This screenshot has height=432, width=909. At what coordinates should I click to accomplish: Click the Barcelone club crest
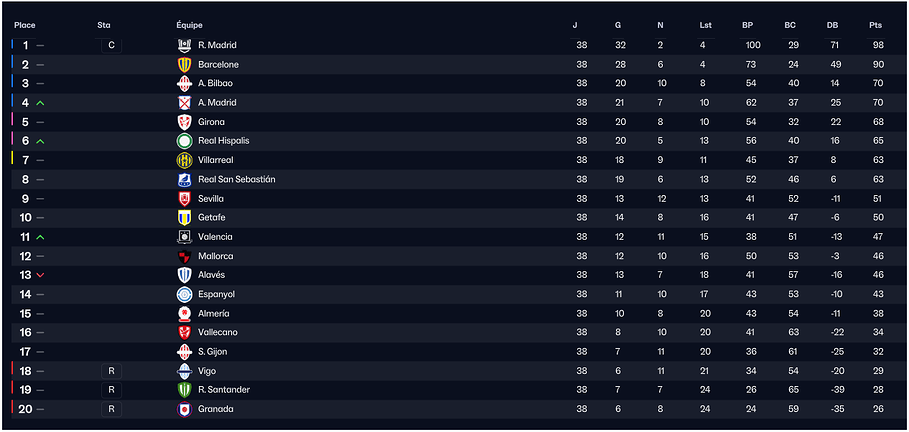point(184,64)
